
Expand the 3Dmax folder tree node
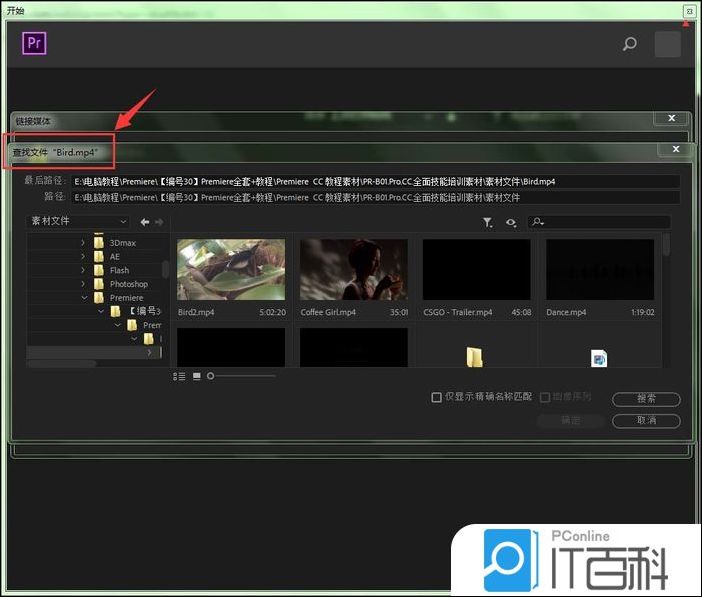[83, 243]
